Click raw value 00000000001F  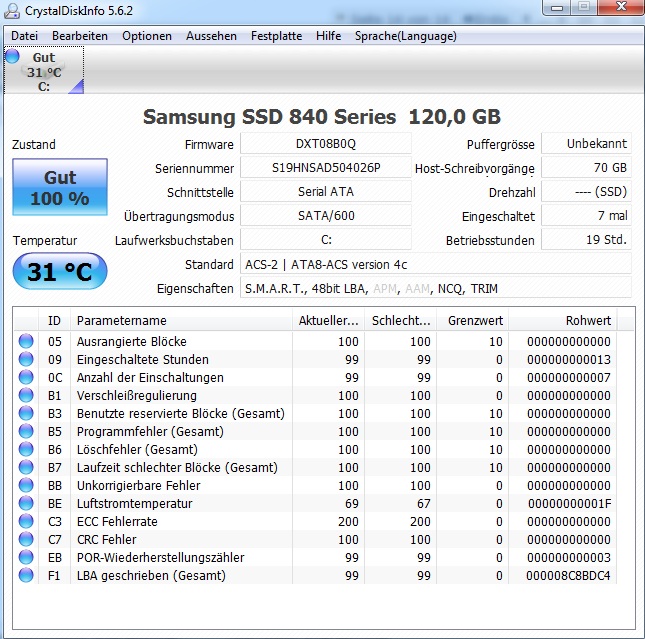coord(569,504)
